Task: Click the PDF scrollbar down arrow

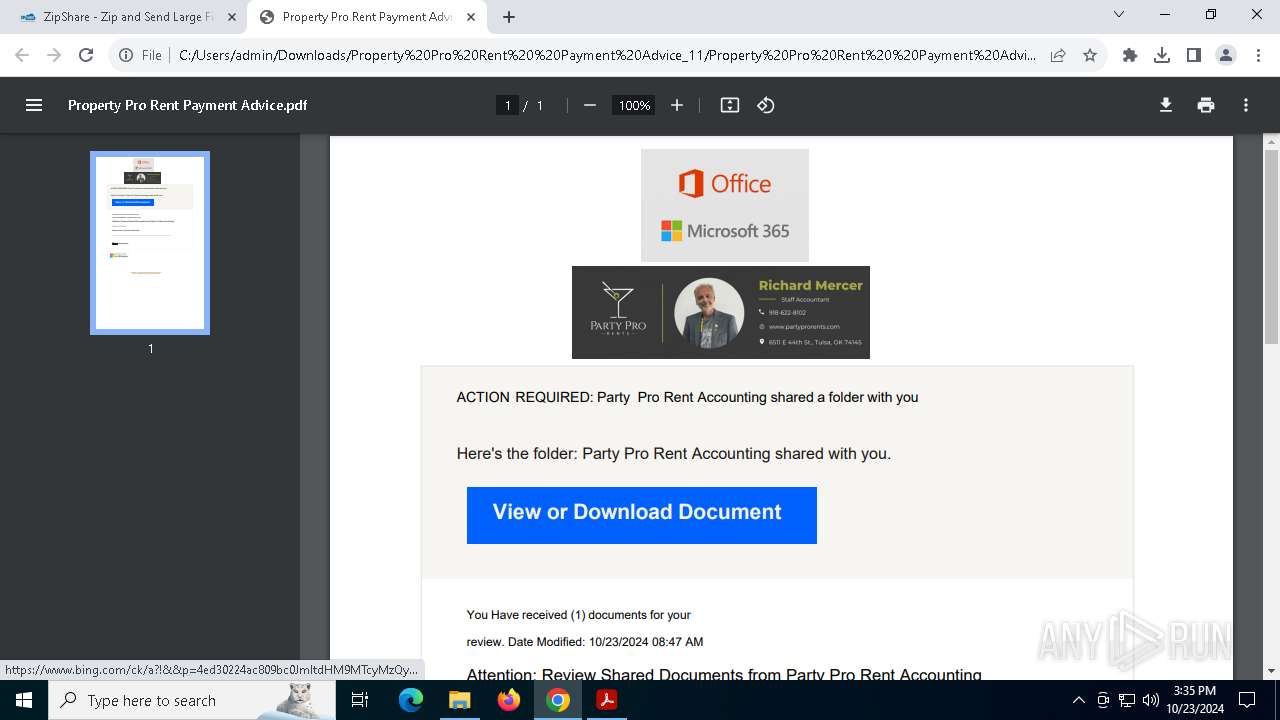Action: (1272, 671)
